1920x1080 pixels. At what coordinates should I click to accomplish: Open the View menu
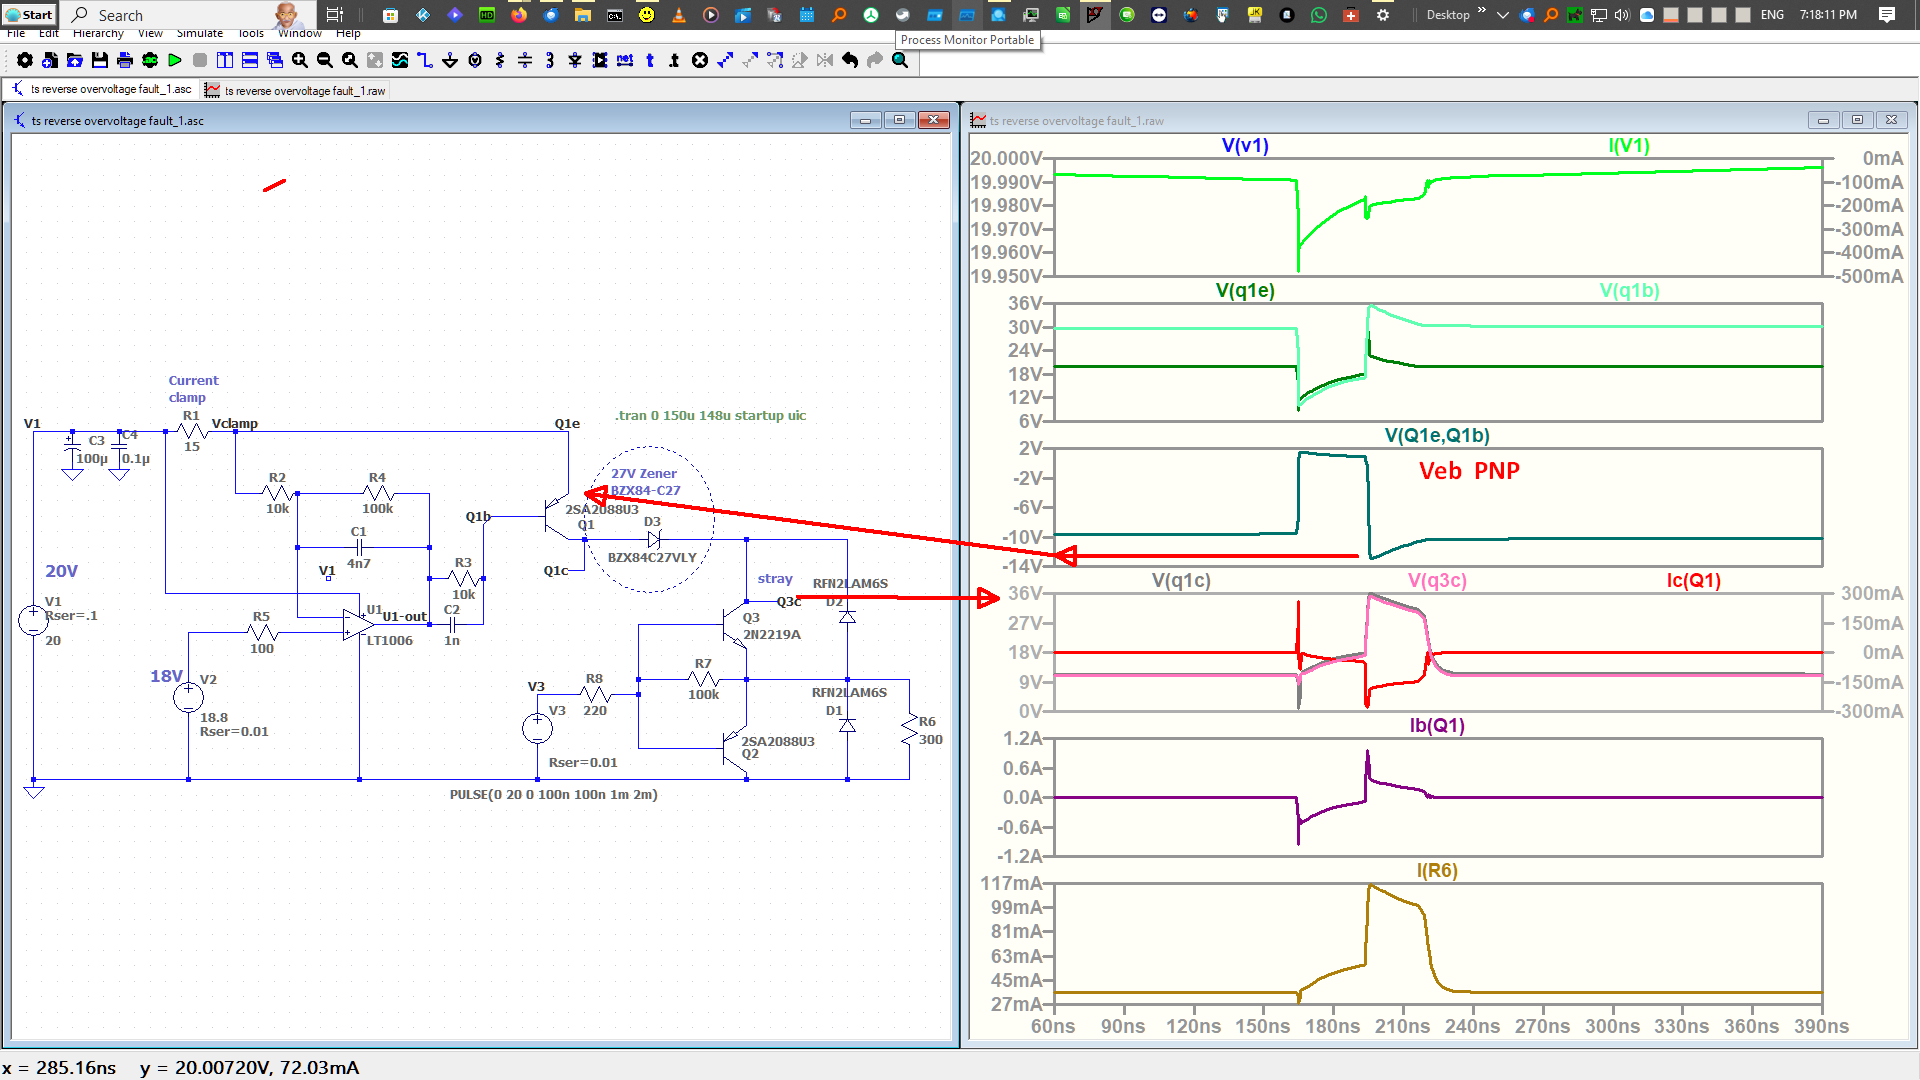[x=150, y=34]
